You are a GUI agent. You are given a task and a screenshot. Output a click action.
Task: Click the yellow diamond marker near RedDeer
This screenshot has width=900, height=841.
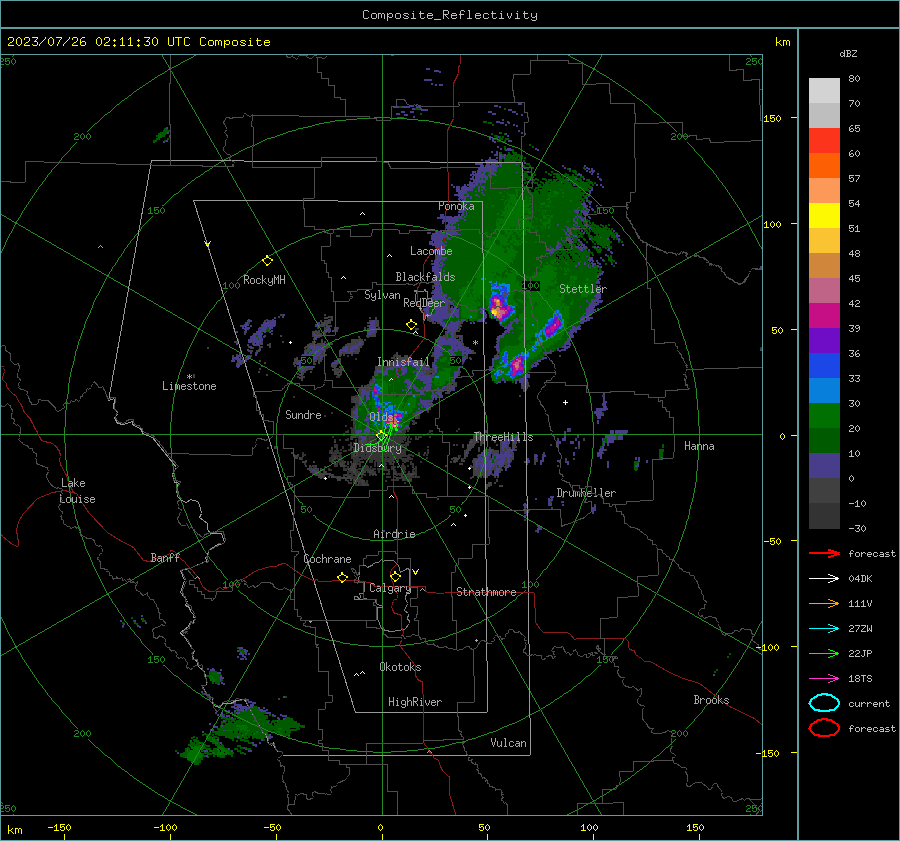(x=412, y=325)
